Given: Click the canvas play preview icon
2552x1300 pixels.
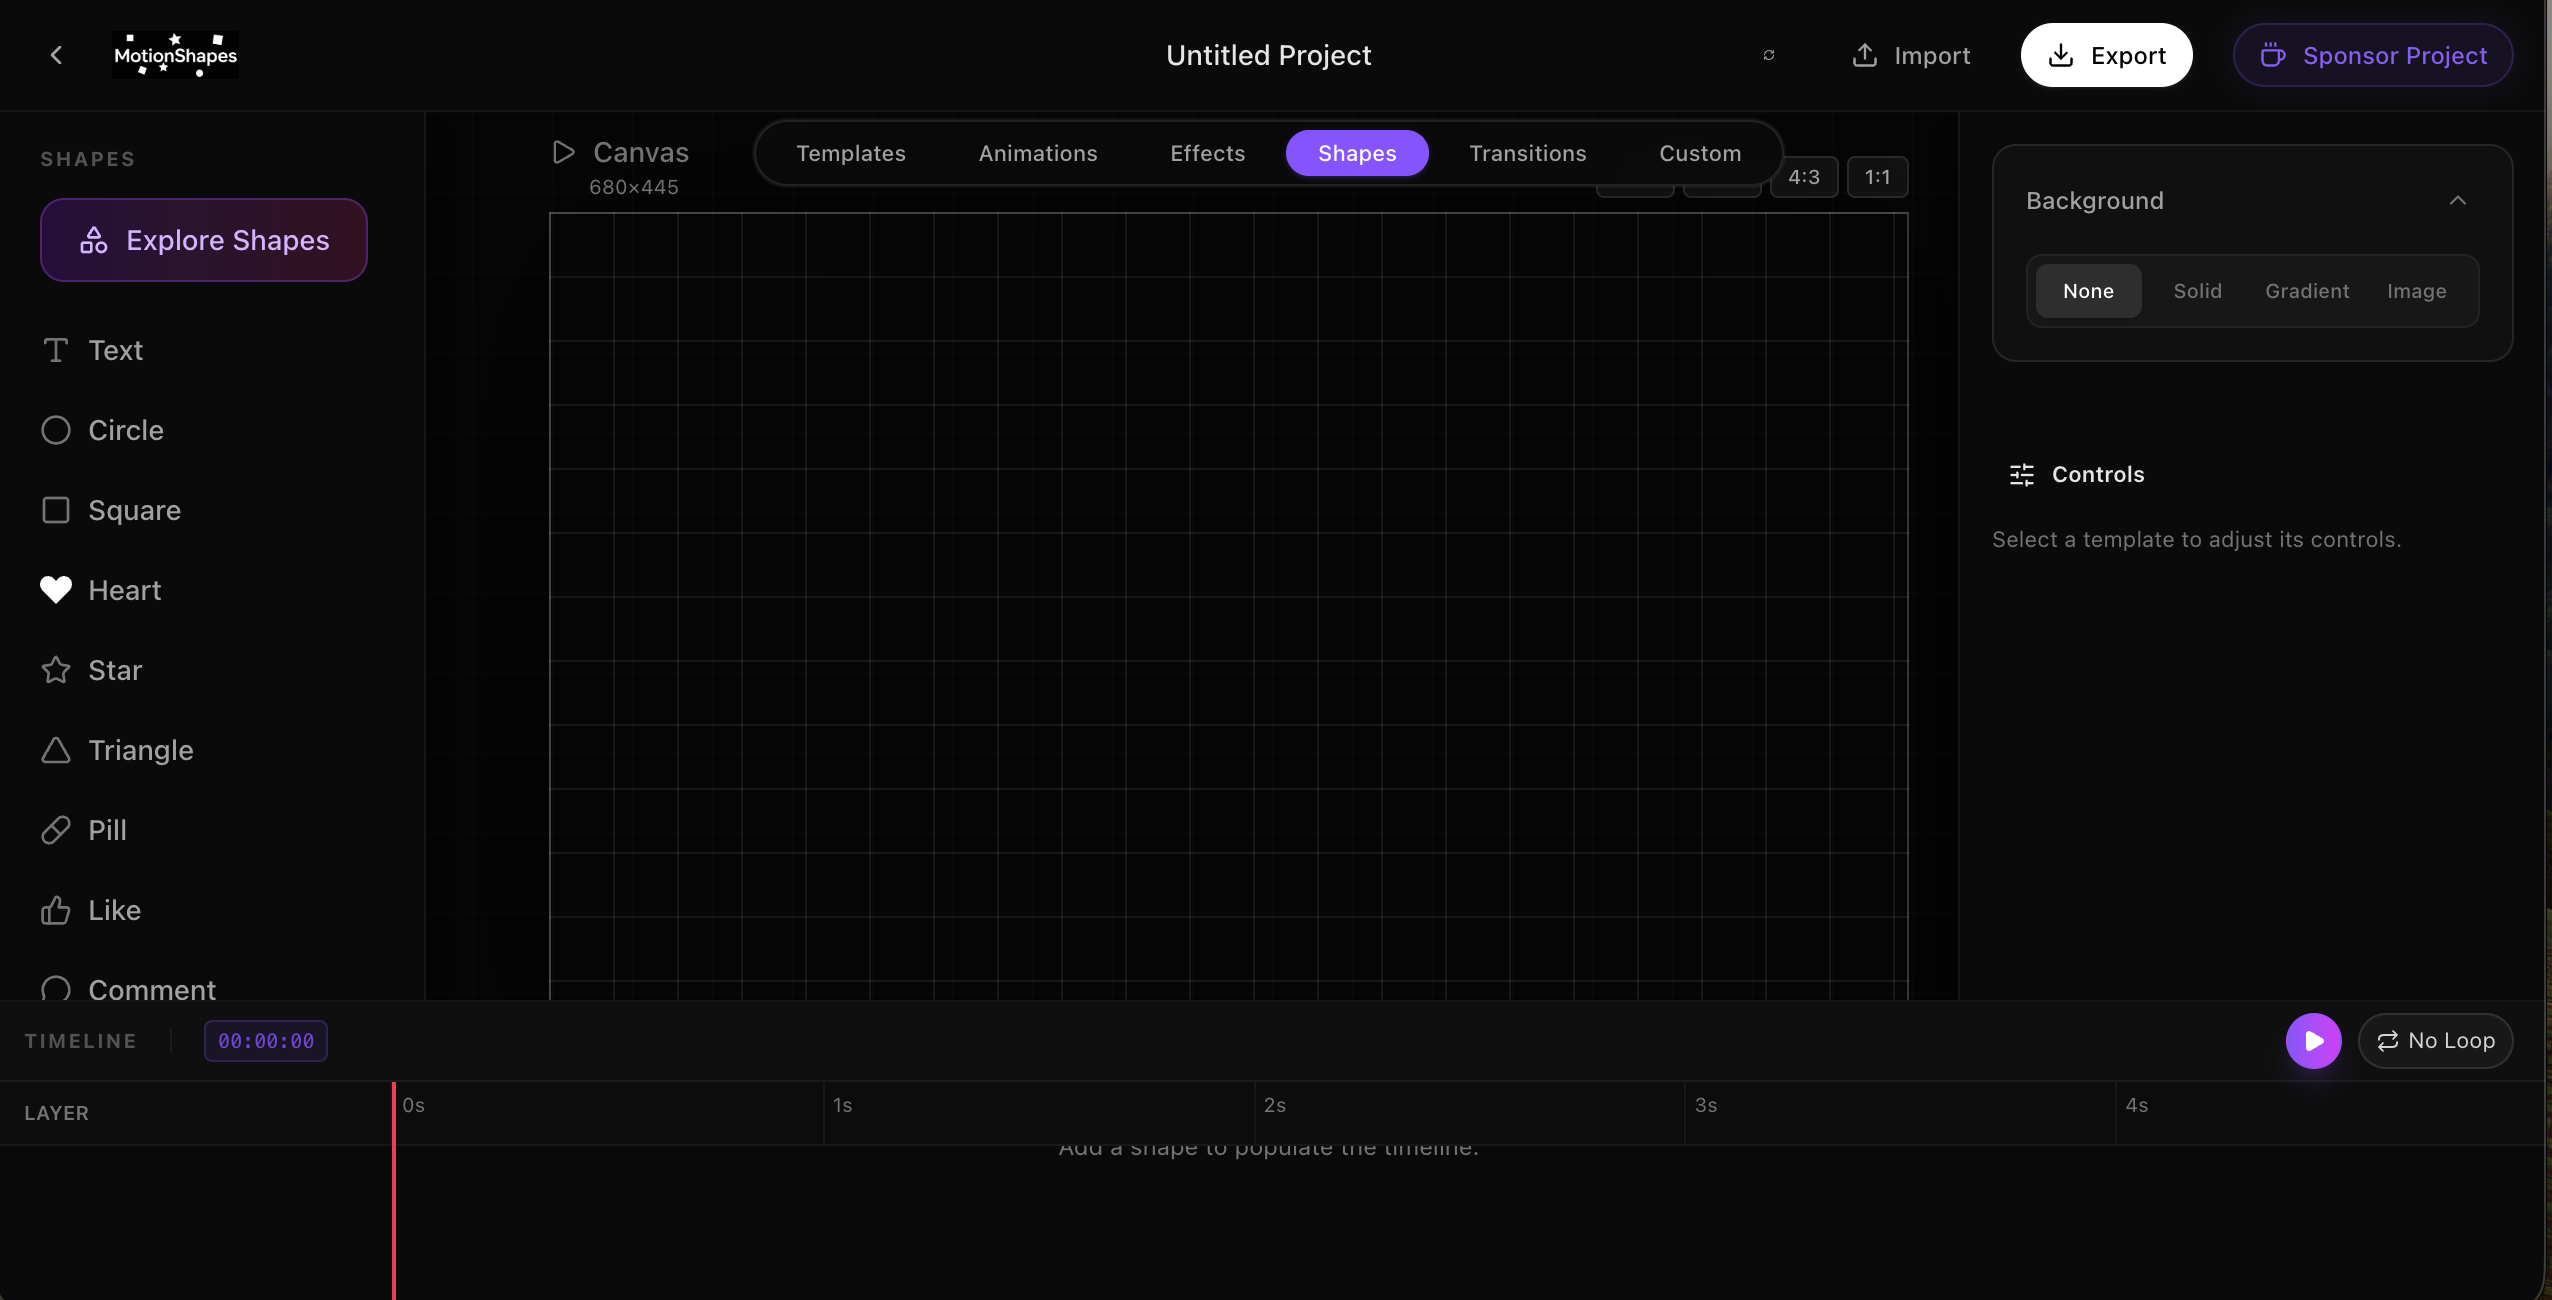Looking at the screenshot, I should [563, 151].
